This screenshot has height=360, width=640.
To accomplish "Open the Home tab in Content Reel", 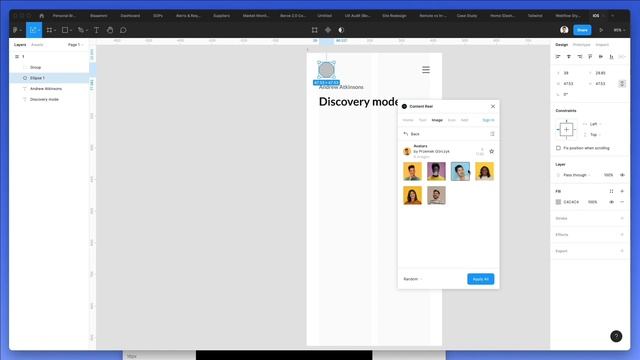I will (x=408, y=120).
